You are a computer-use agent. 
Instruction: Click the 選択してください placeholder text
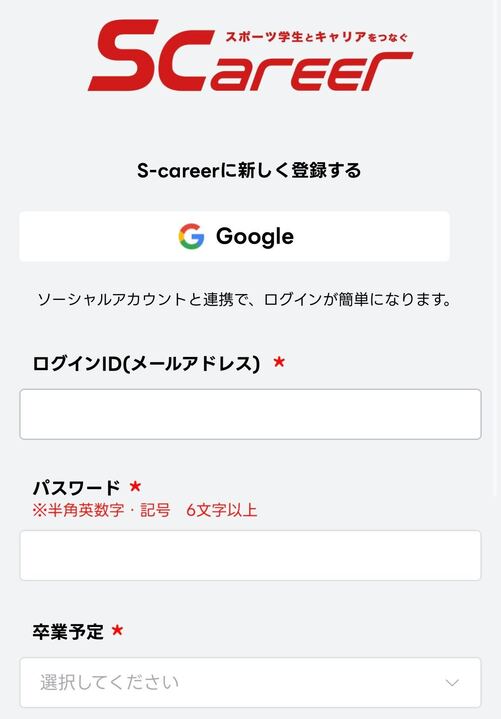[109, 682]
